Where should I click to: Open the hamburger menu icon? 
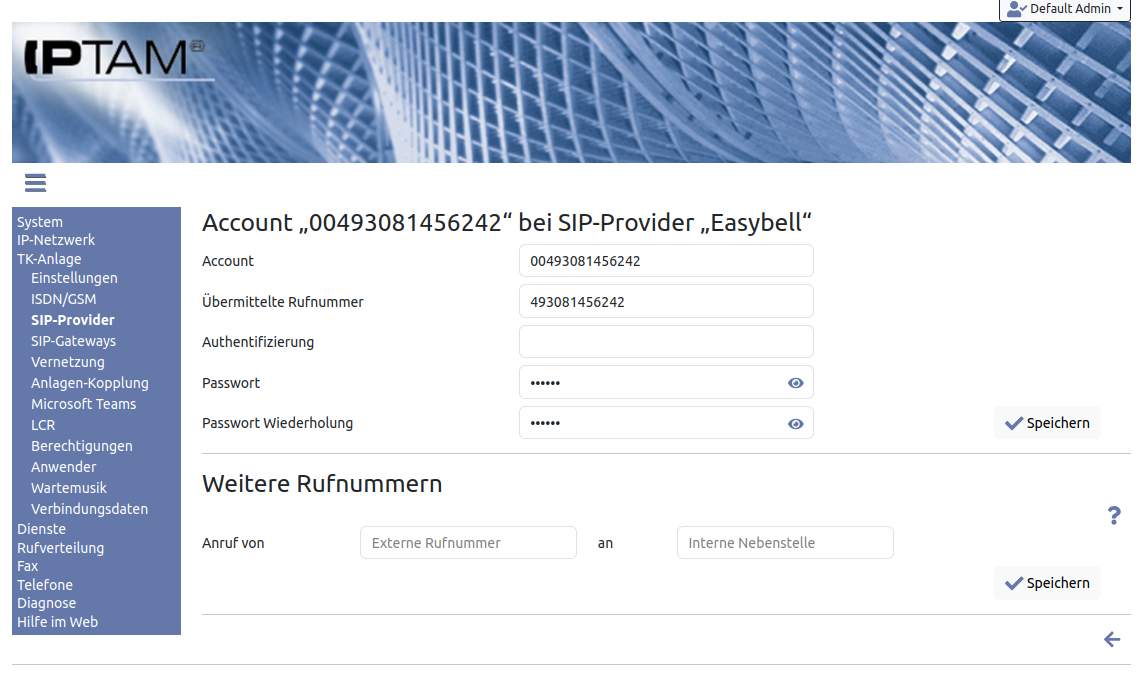click(36, 183)
